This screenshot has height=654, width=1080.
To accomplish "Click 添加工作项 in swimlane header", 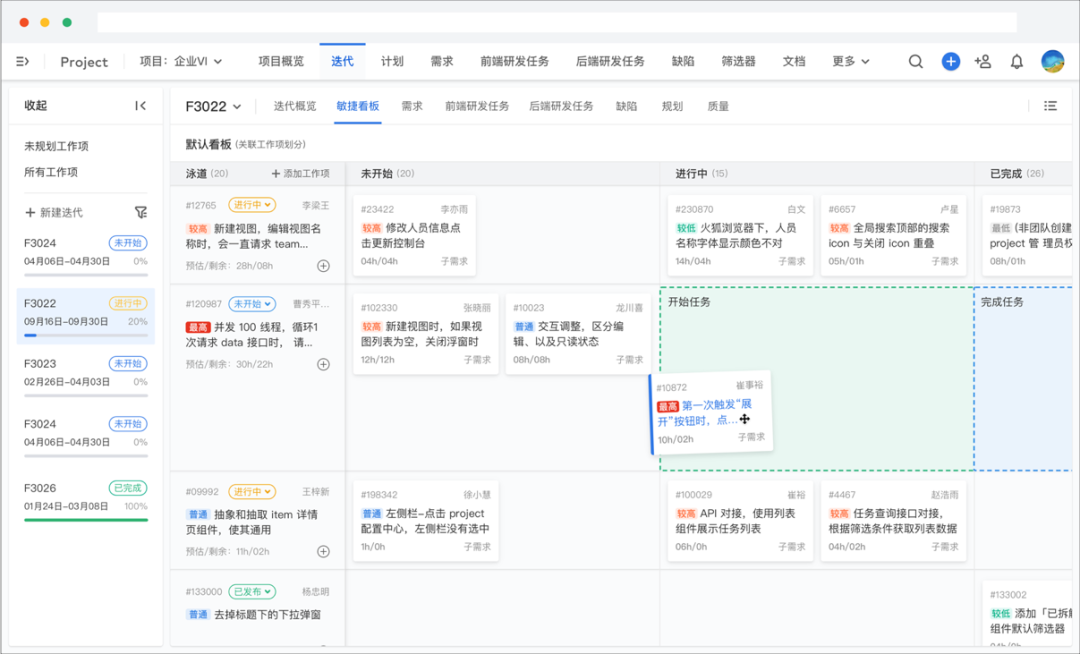I will coord(300,174).
